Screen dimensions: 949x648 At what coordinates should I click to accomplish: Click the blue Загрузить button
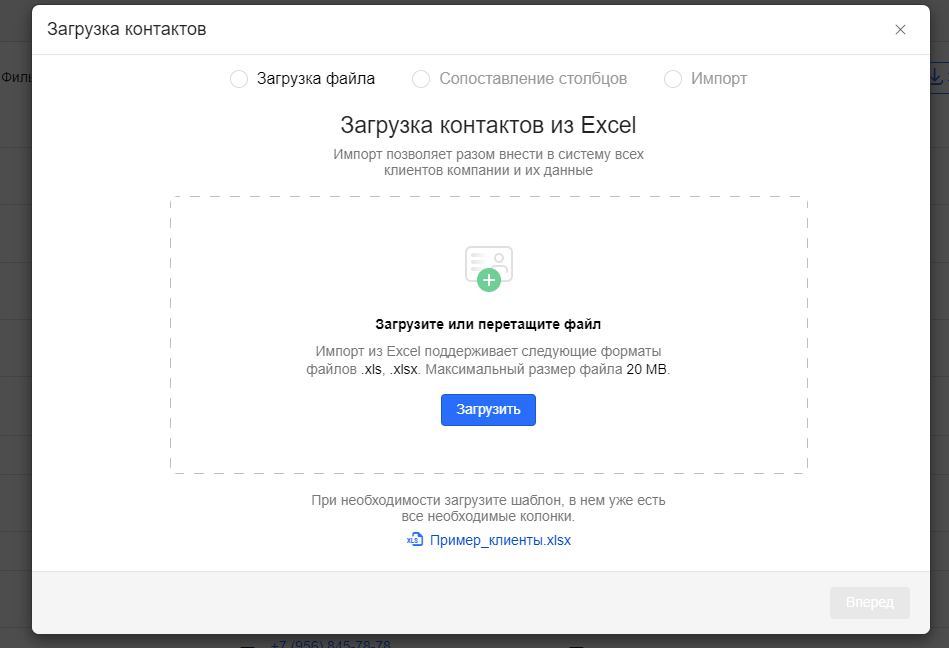click(x=488, y=410)
